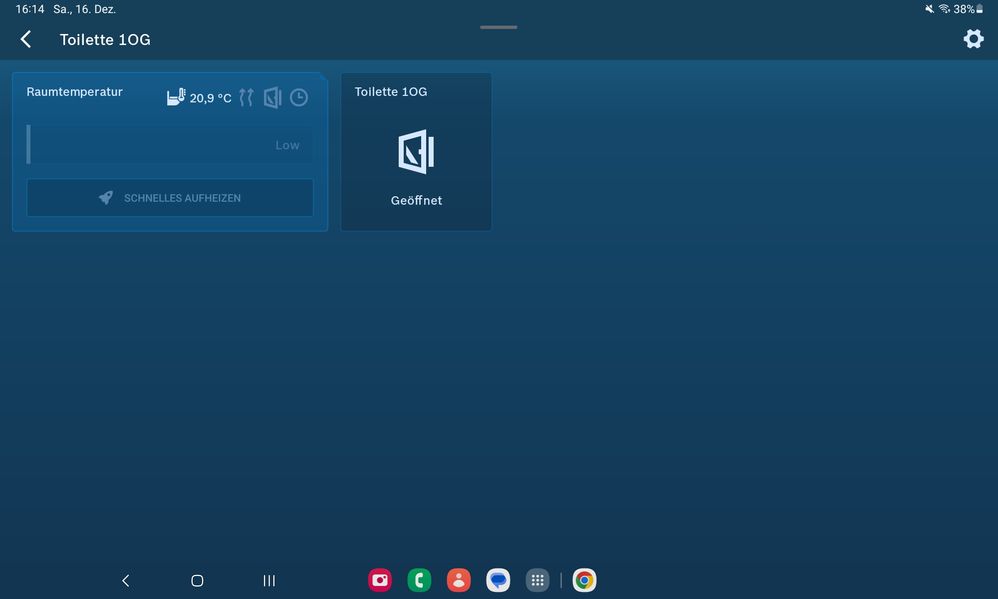The width and height of the screenshot is (998, 599).
Task: Open room settings via gear icon
Action: pos(972,39)
